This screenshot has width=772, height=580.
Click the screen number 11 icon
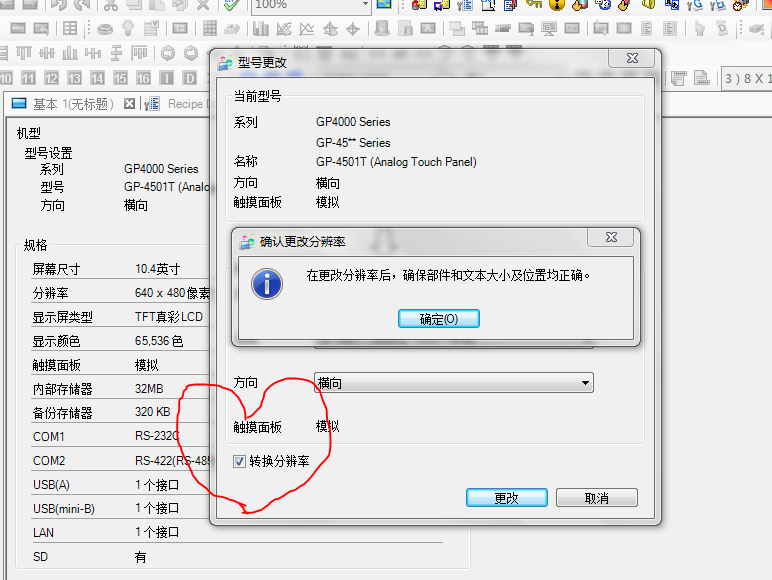28,78
